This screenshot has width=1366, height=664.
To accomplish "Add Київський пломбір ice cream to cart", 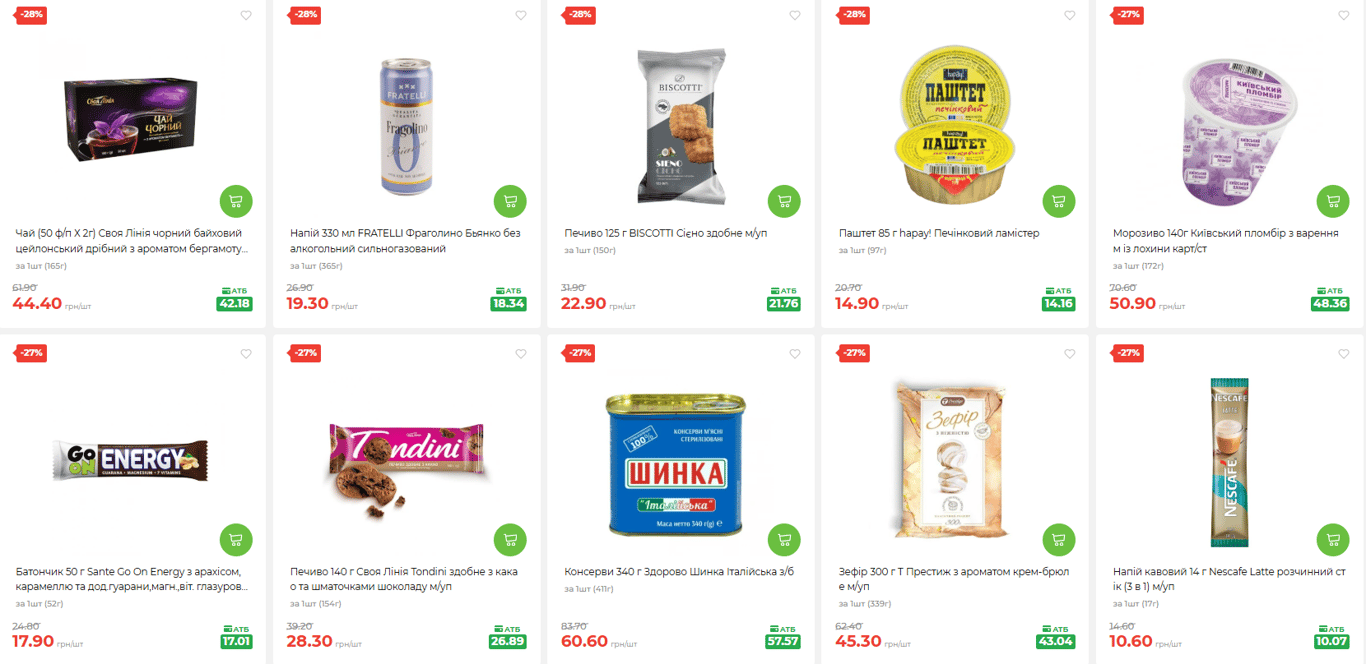I will point(1333,201).
